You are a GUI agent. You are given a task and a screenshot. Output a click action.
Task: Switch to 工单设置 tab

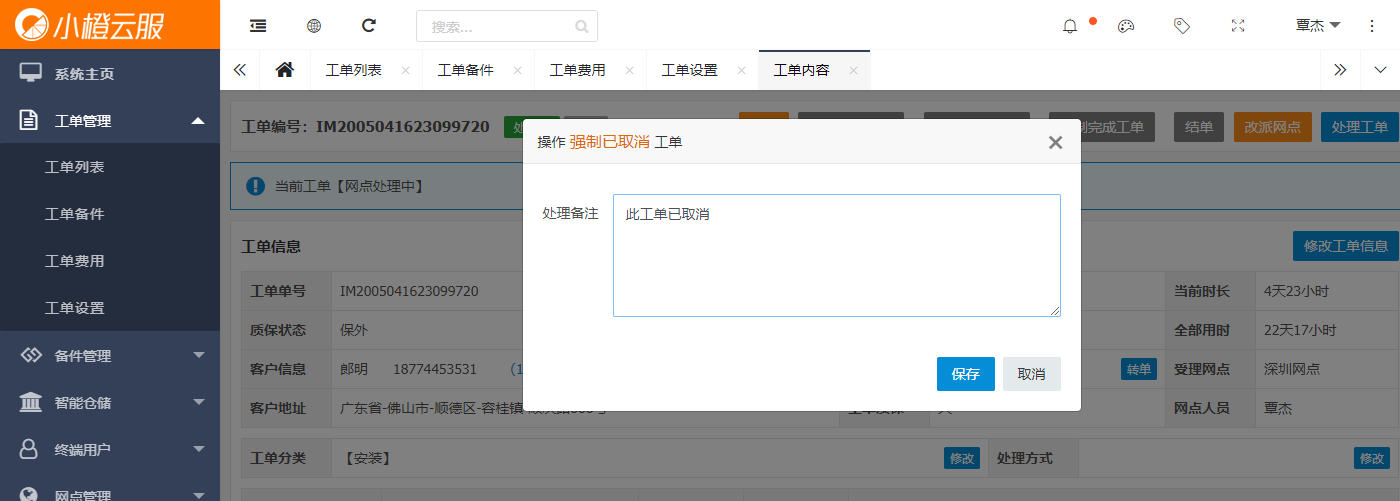coord(690,70)
